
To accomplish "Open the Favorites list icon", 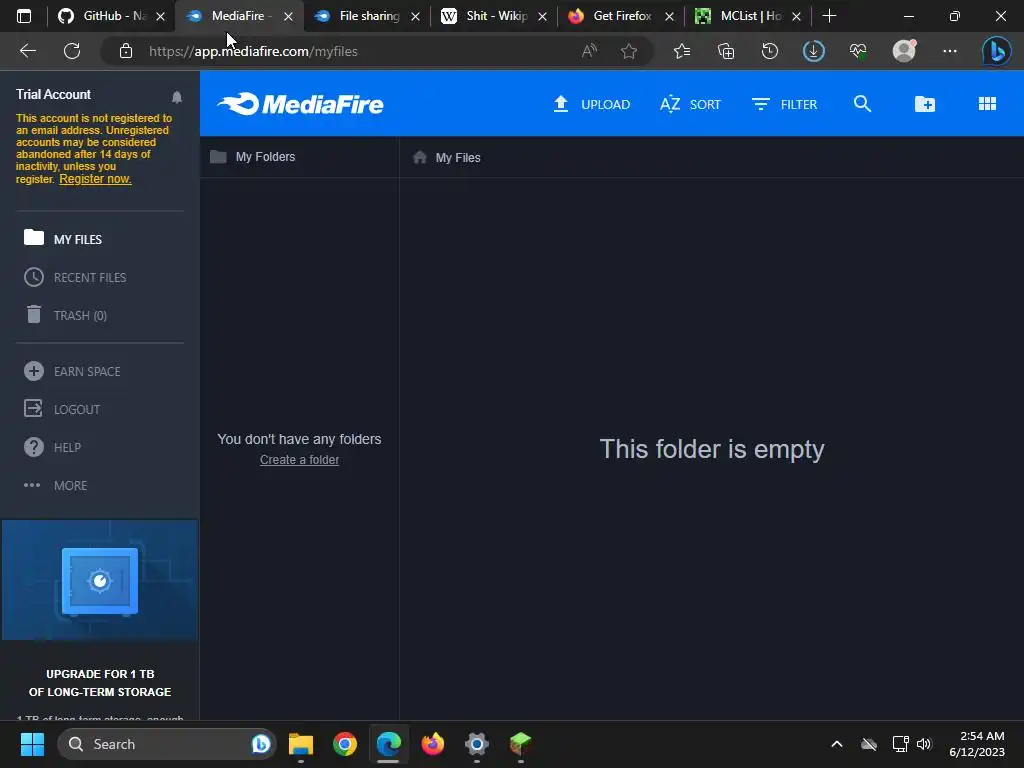I will 682,51.
